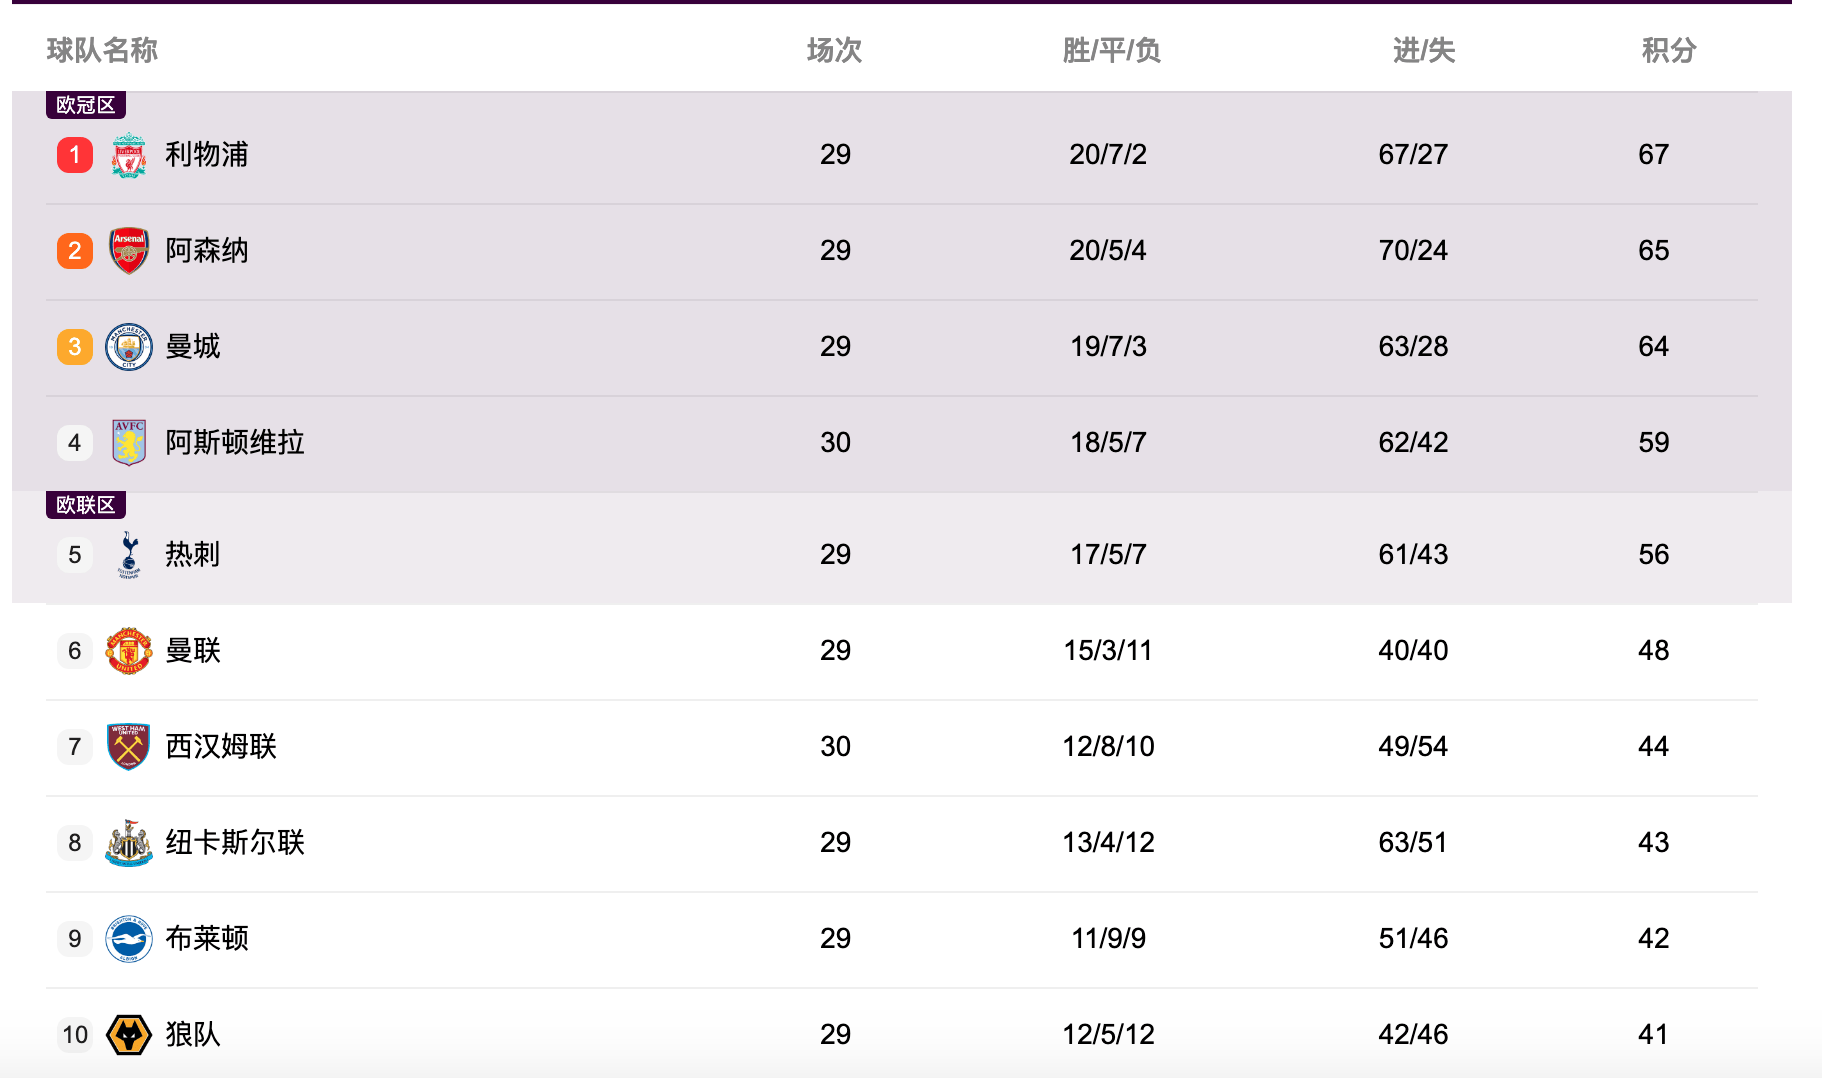Click the orange rank 2 badge
The height and width of the screenshot is (1078, 1822).
coord(75,251)
